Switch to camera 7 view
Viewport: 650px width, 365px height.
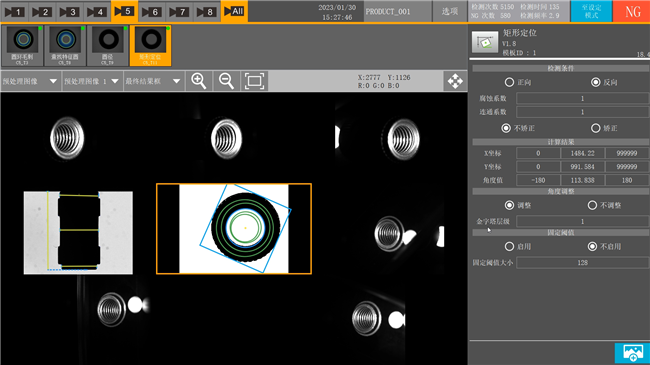[179, 12]
